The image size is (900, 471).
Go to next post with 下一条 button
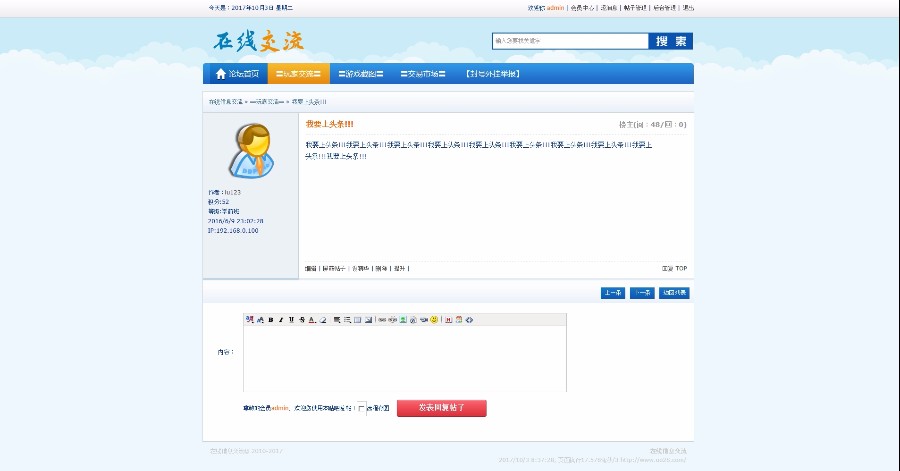[642, 293]
